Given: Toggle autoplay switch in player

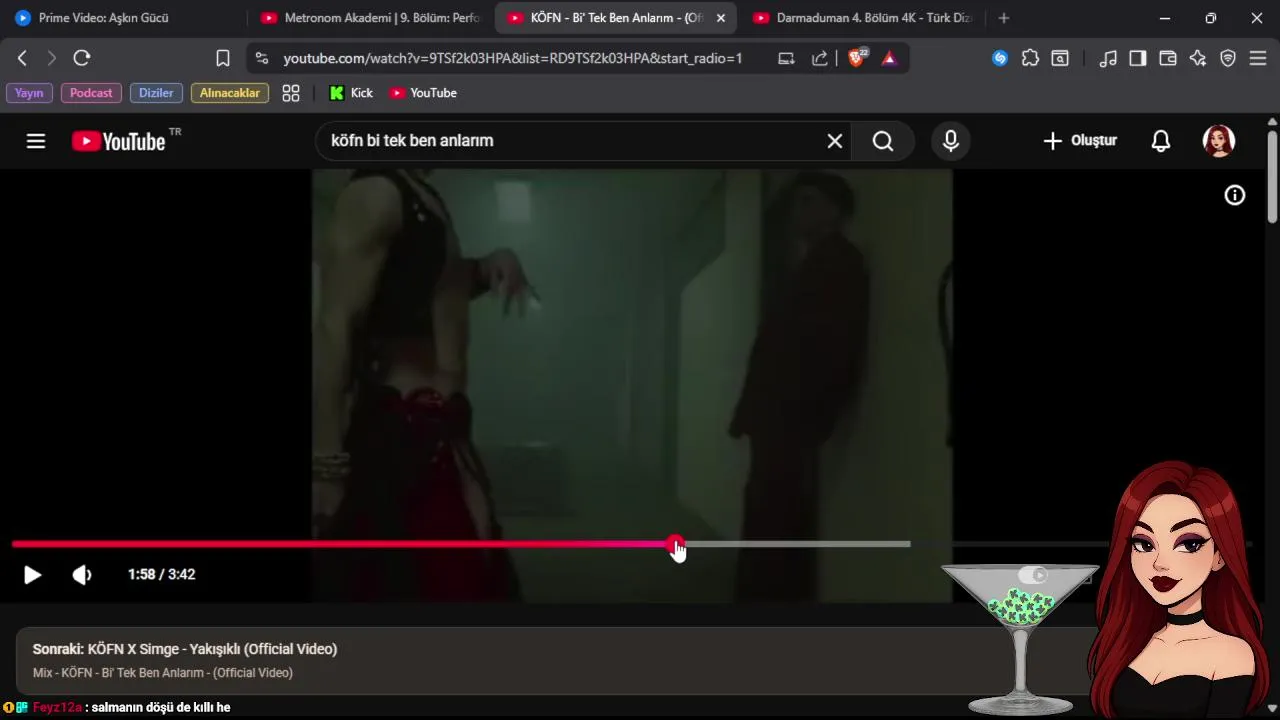Looking at the screenshot, I should (1033, 575).
